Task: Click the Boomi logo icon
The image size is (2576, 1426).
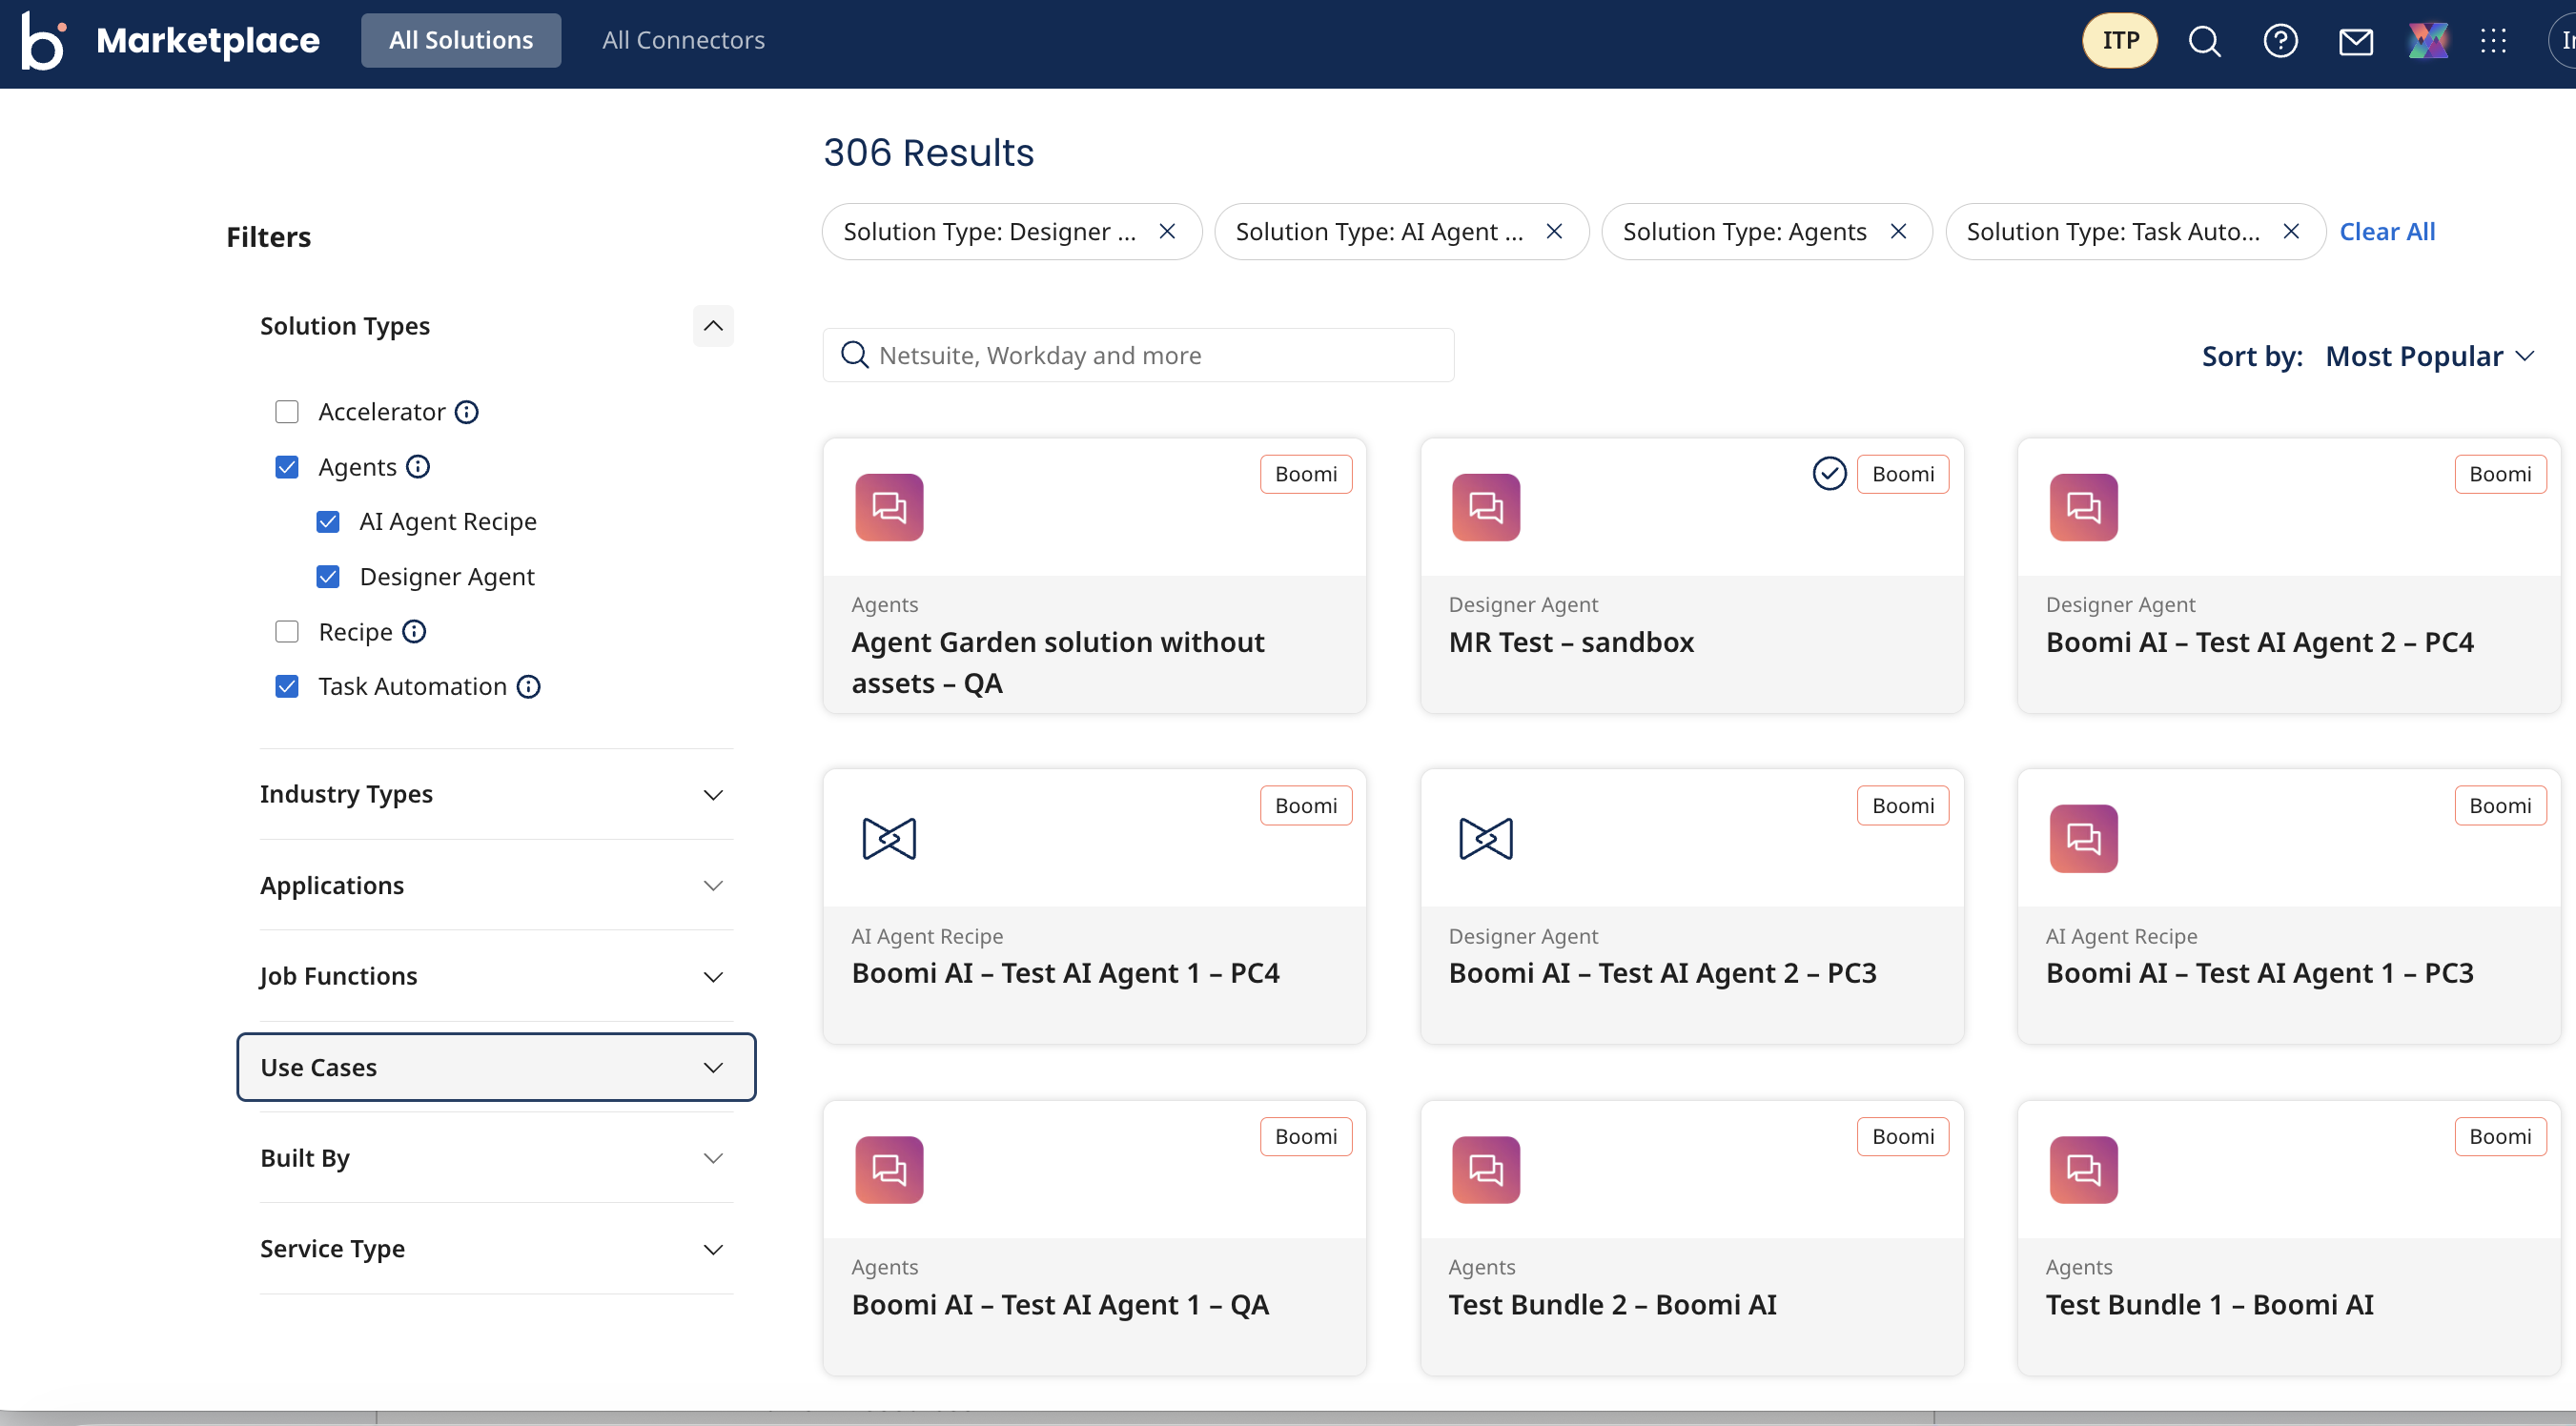Action: [x=43, y=40]
